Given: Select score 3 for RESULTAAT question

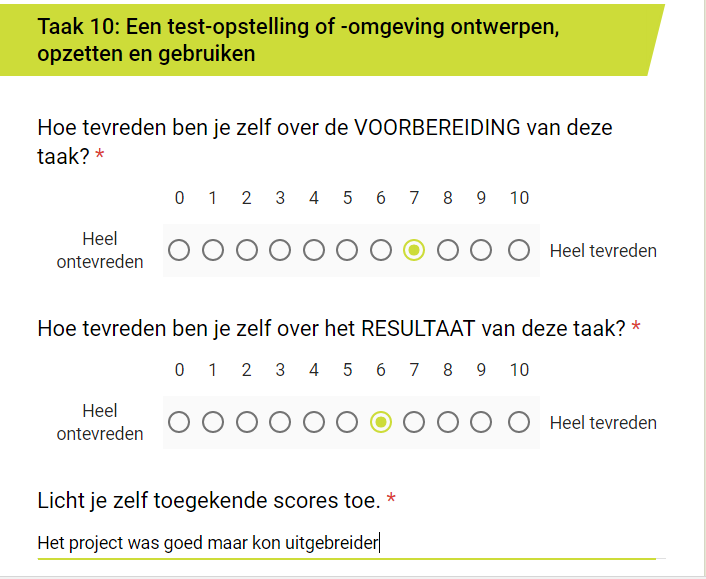Looking at the screenshot, I should [x=280, y=422].
